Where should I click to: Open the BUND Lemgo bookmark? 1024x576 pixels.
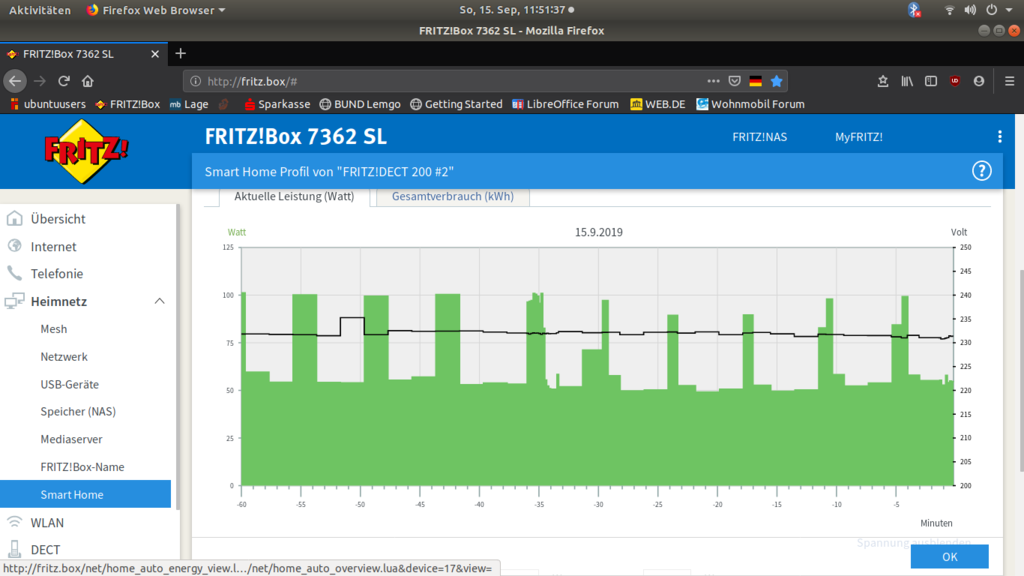[x=360, y=104]
